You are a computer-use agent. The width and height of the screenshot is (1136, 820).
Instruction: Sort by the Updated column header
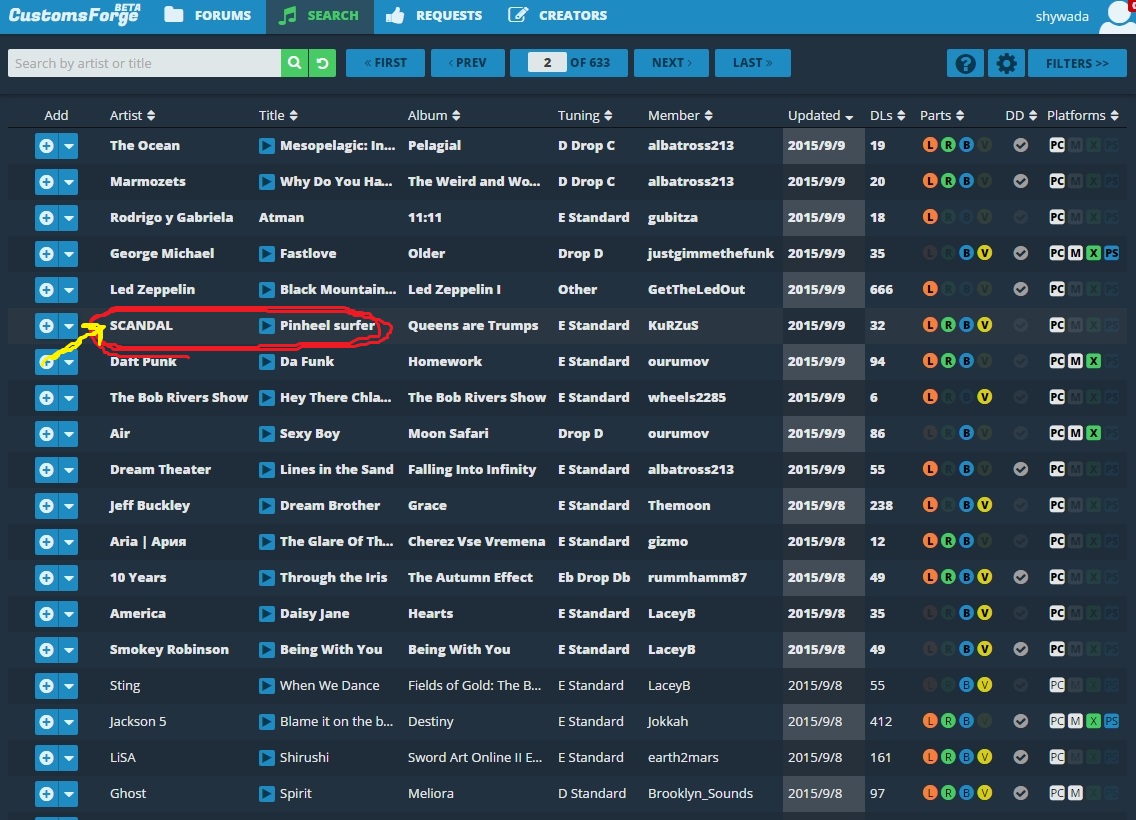[820, 115]
